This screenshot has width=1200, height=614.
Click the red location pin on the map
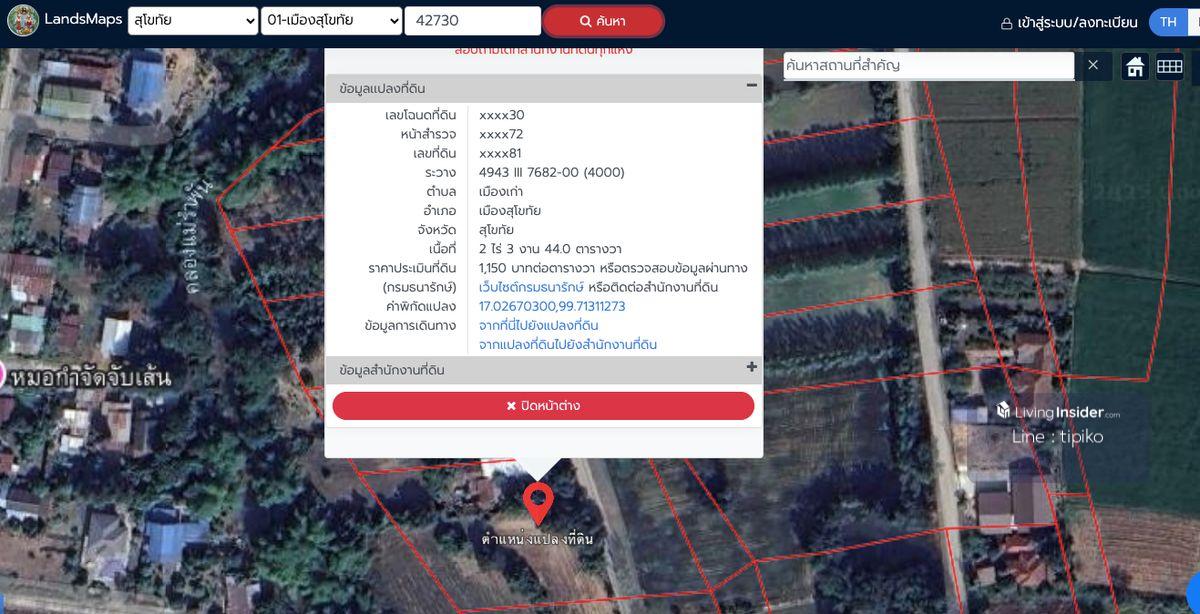coord(538,502)
